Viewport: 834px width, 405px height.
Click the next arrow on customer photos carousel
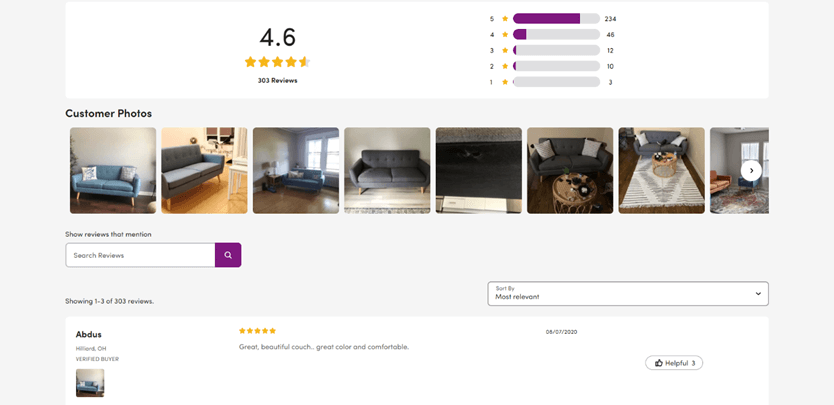(751, 170)
